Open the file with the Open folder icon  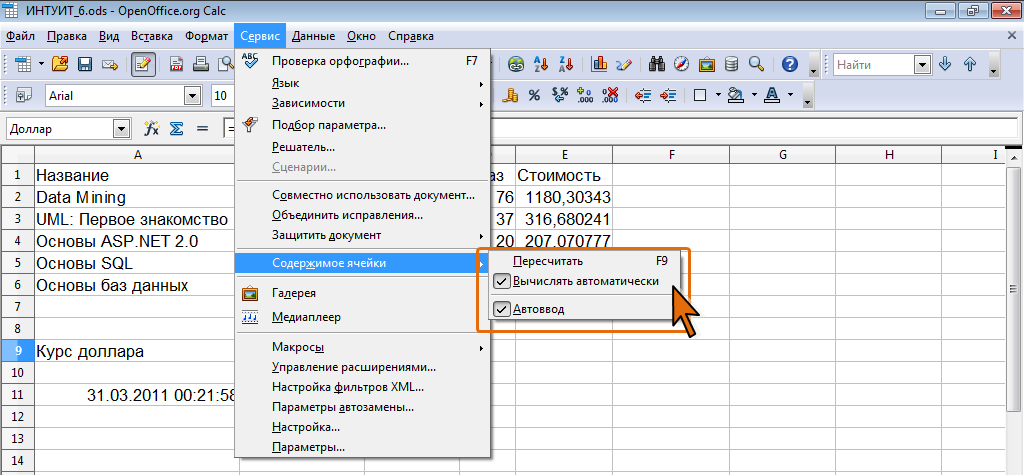click(60, 64)
